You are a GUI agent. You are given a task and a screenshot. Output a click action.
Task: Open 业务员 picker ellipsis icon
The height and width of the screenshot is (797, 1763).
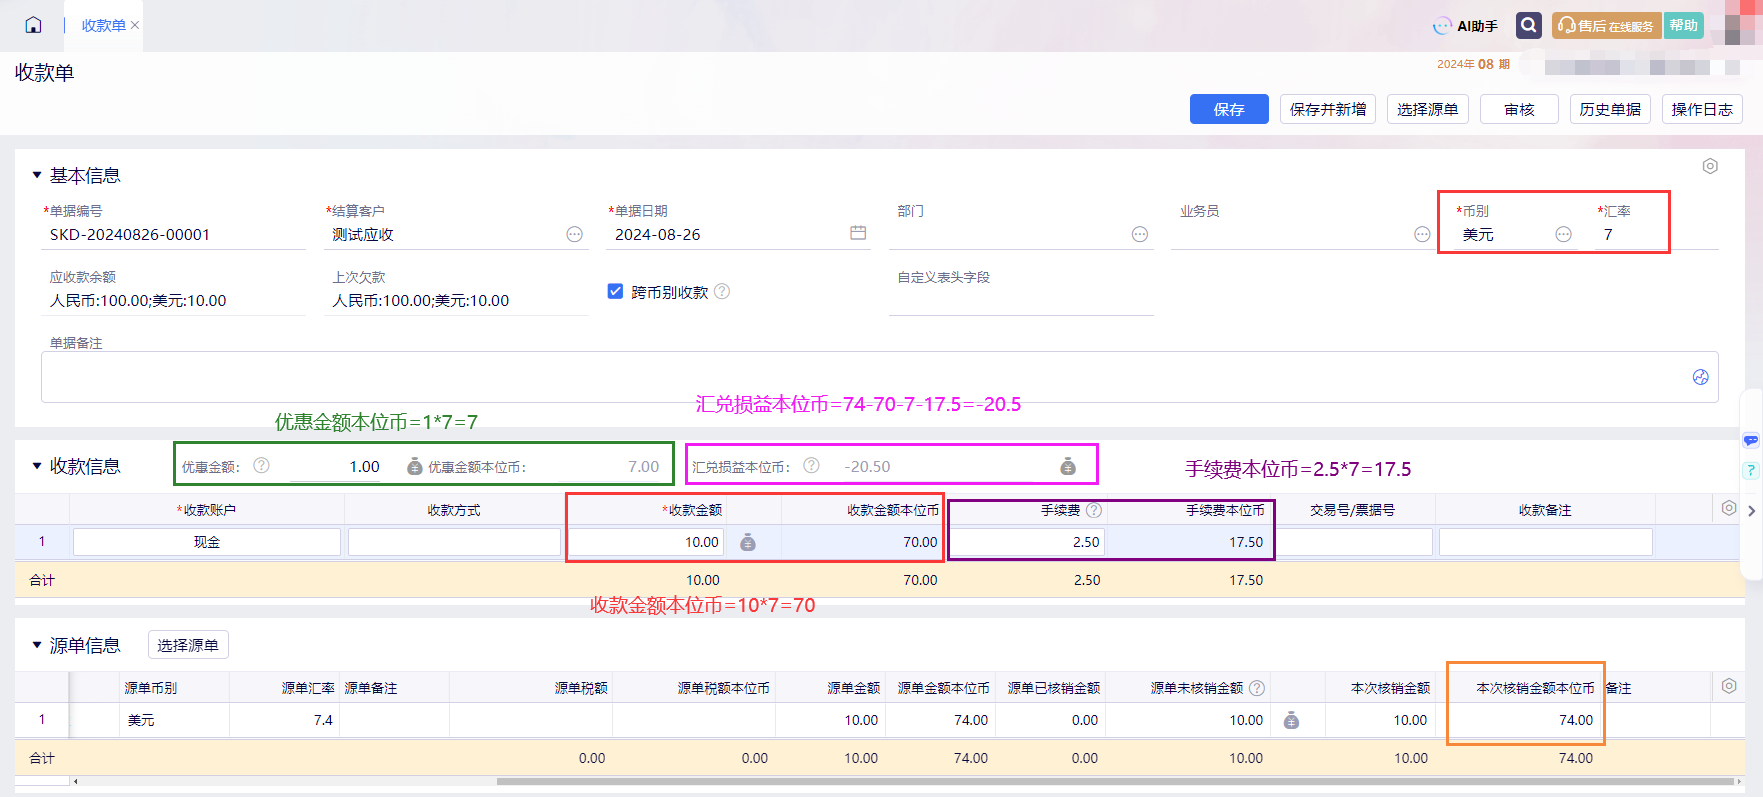point(1422,234)
